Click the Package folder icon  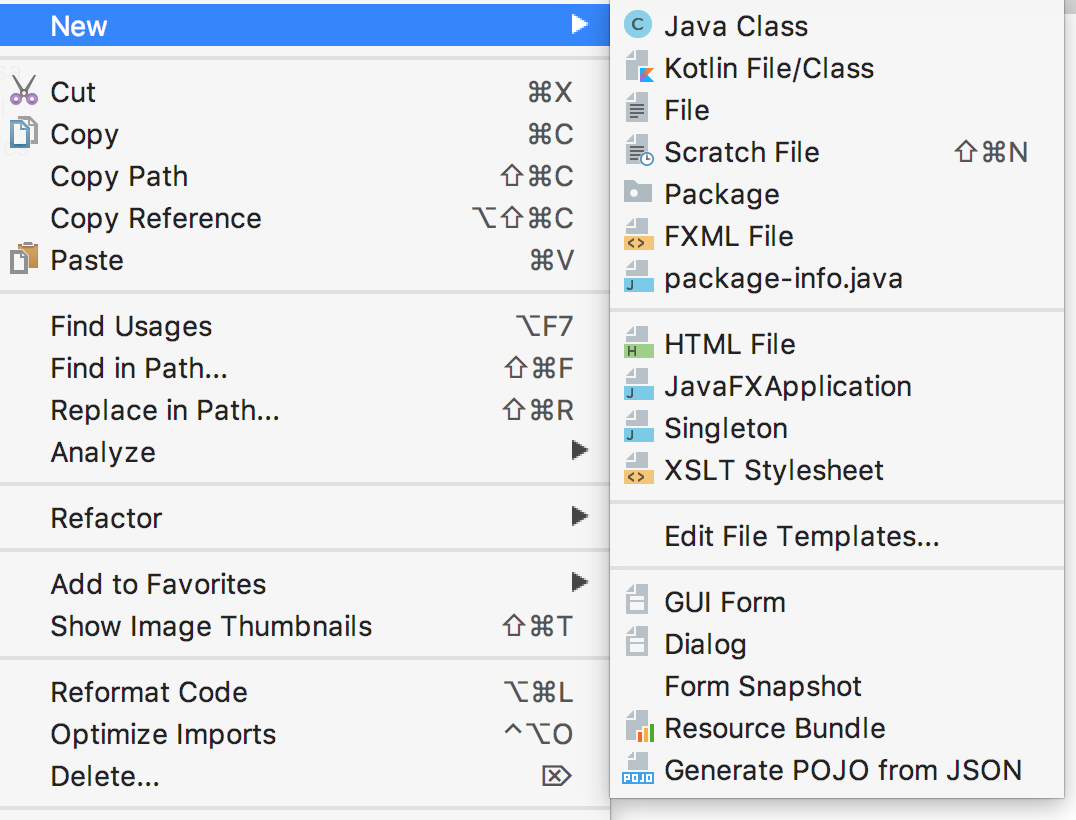(x=638, y=192)
